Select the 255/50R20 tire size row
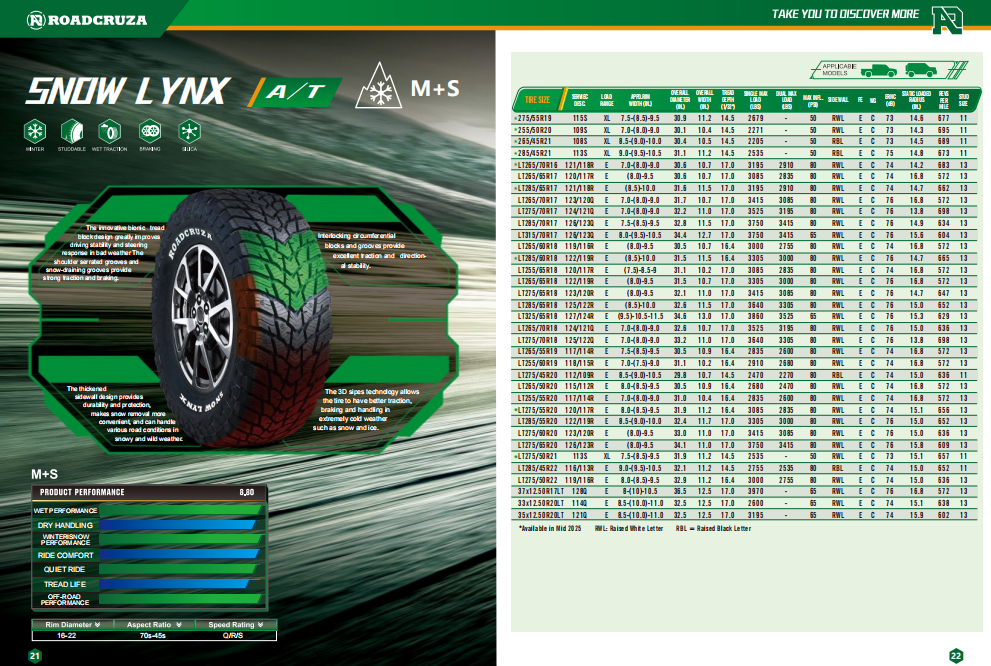Image resolution: width=991 pixels, height=666 pixels. click(745, 130)
